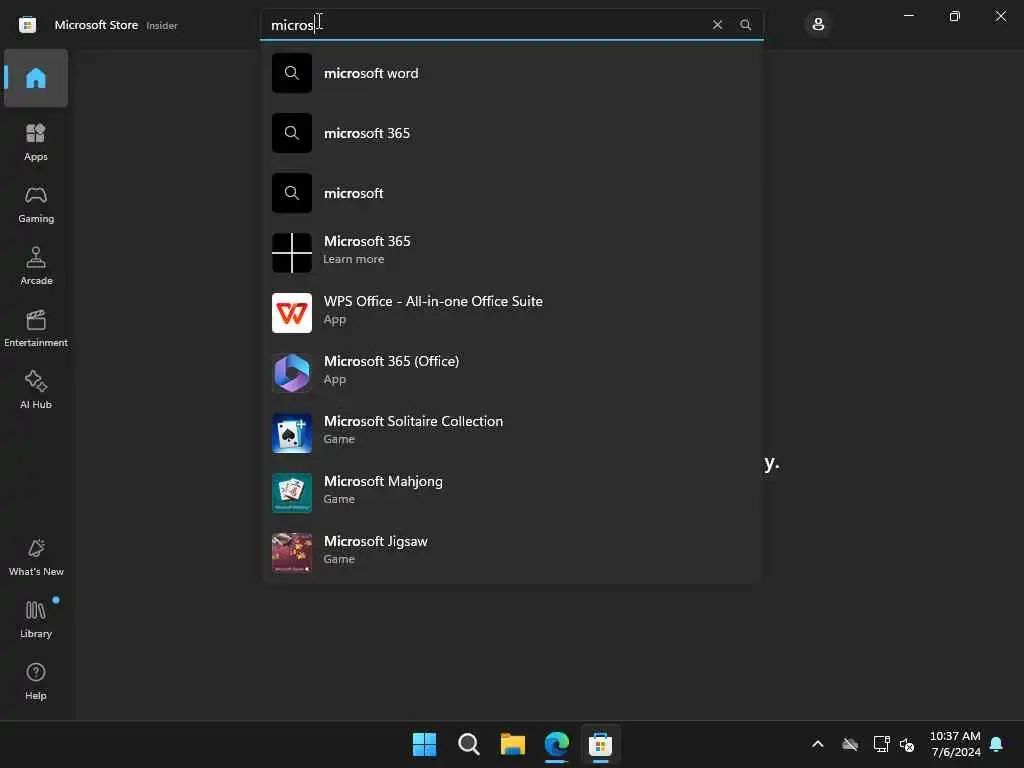1024x768 pixels.
Task: Open File Explorer from taskbar
Action: (x=513, y=744)
